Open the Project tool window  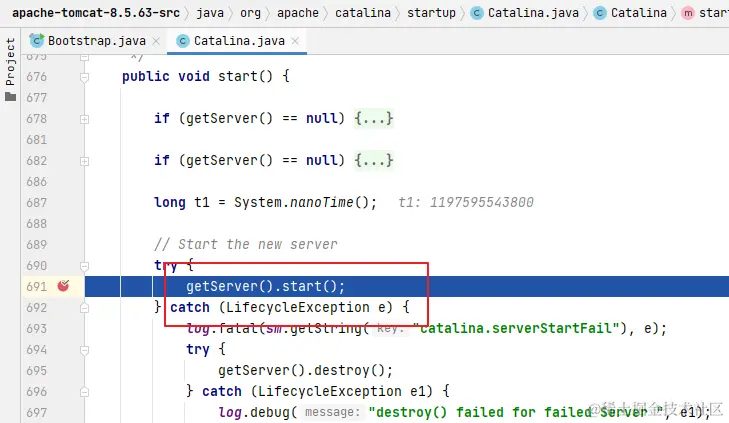[x=10, y=69]
